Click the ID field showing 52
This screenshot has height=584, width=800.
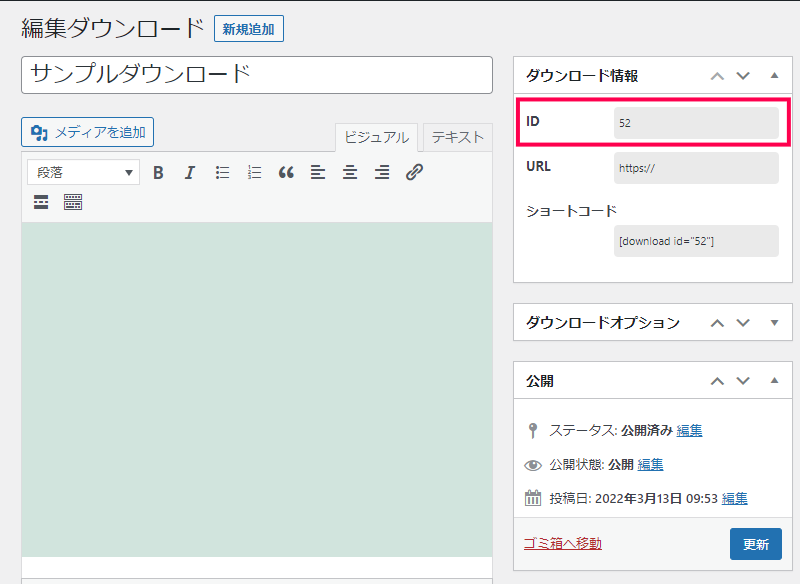[x=696, y=123]
